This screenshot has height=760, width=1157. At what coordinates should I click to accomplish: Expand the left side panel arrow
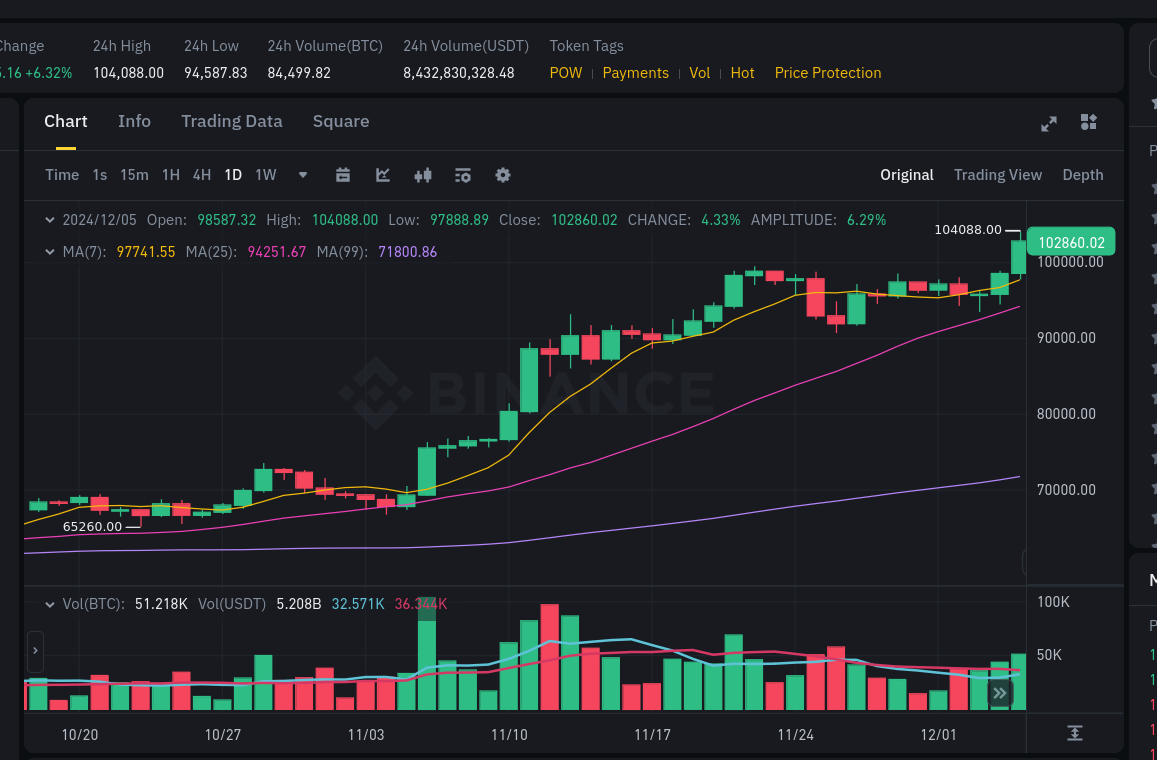click(x=35, y=651)
